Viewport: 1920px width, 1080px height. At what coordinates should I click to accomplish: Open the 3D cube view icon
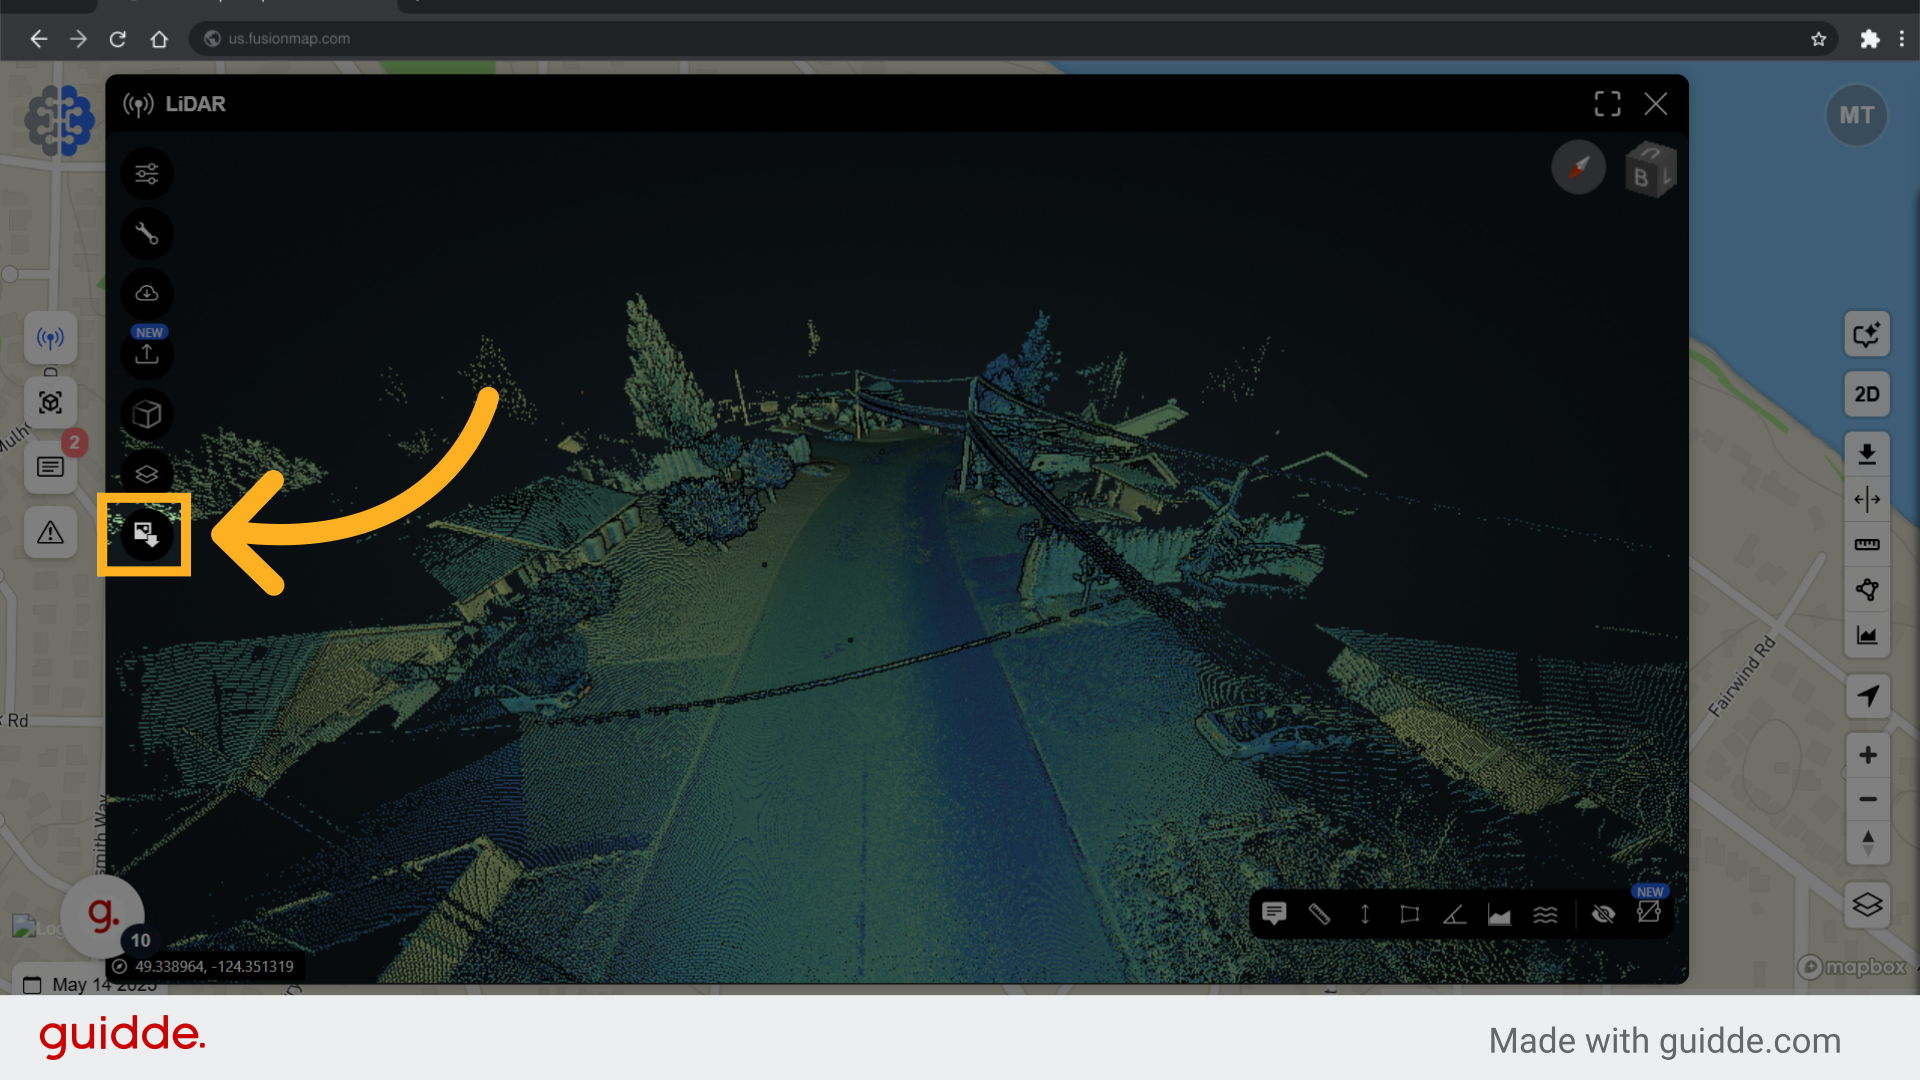coord(147,414)
